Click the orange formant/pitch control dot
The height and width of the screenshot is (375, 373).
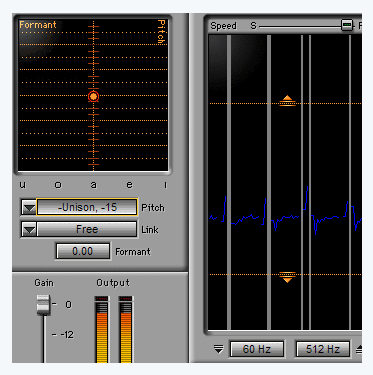click(93, 96)
